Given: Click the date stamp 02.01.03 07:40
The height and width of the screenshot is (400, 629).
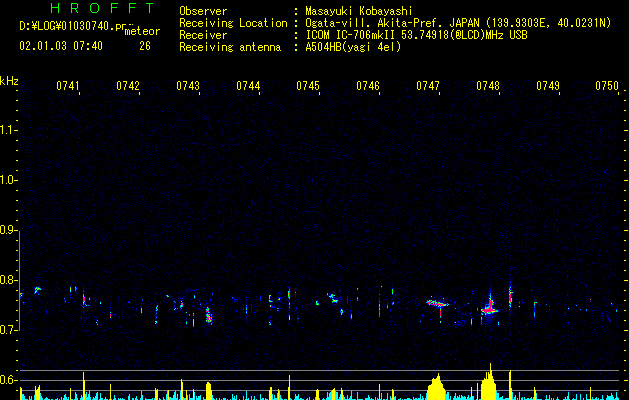Looking at the screenshot, I should click(x=61, y=46).
